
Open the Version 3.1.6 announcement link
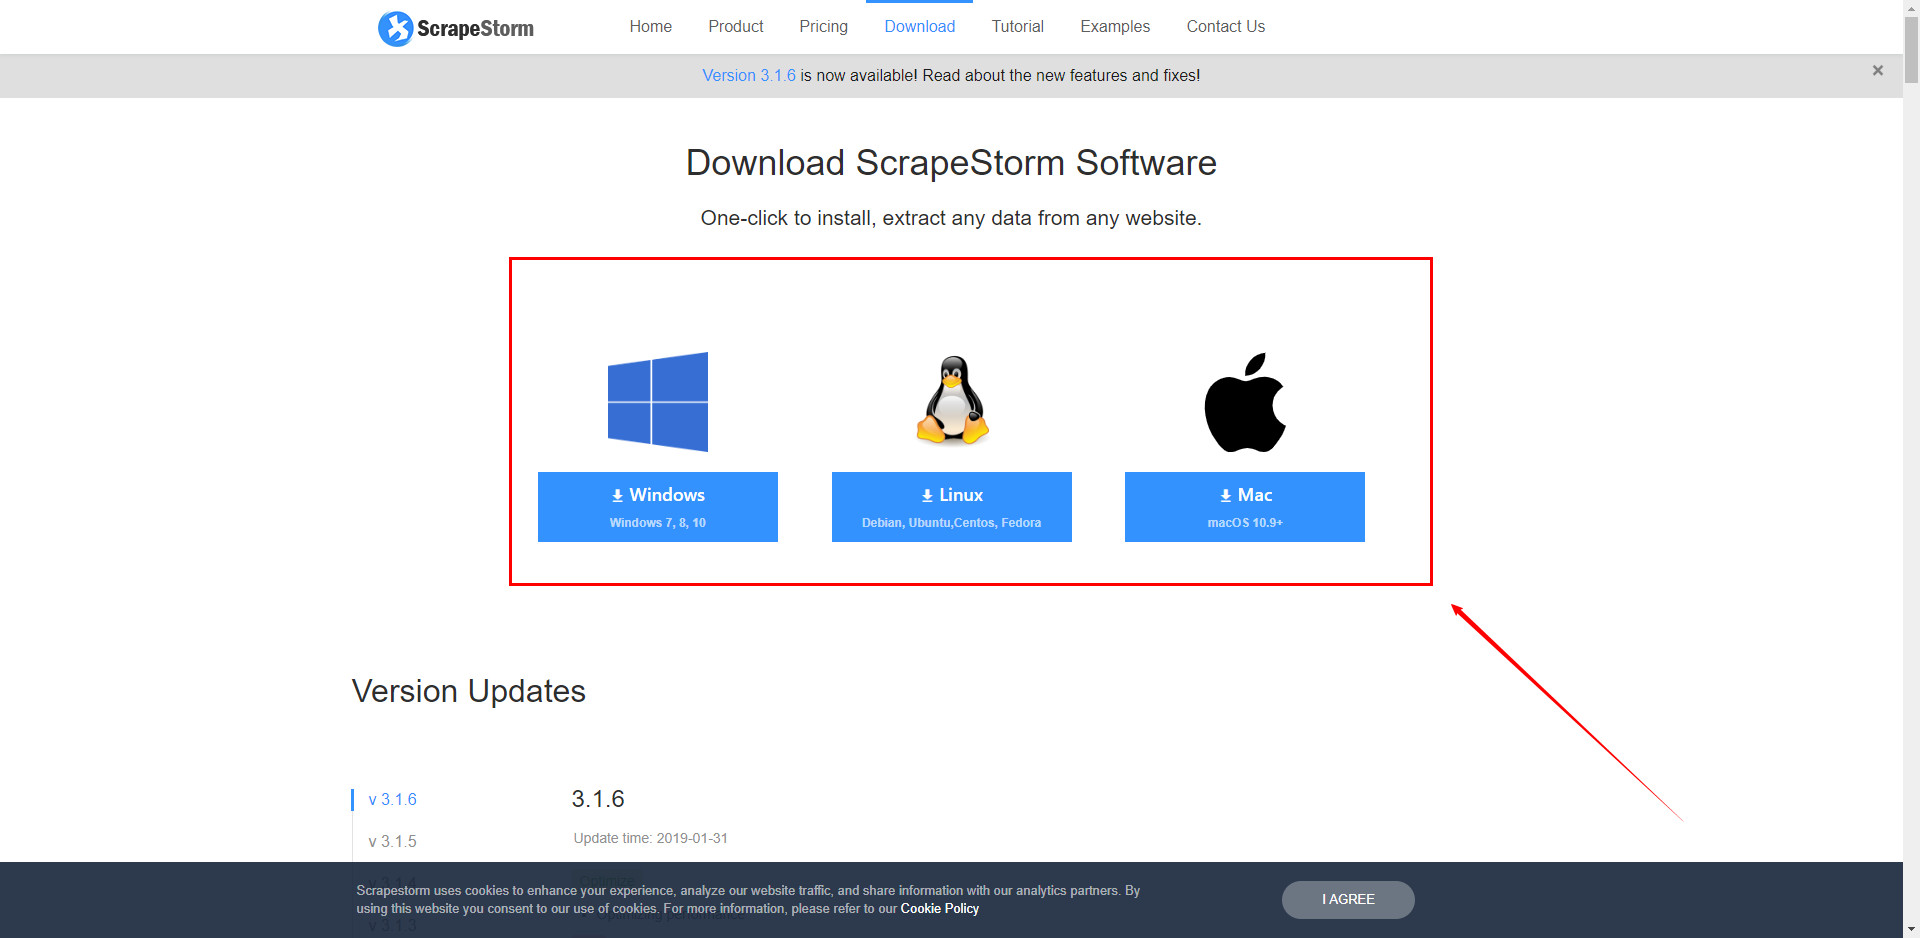tap(749, 75)
